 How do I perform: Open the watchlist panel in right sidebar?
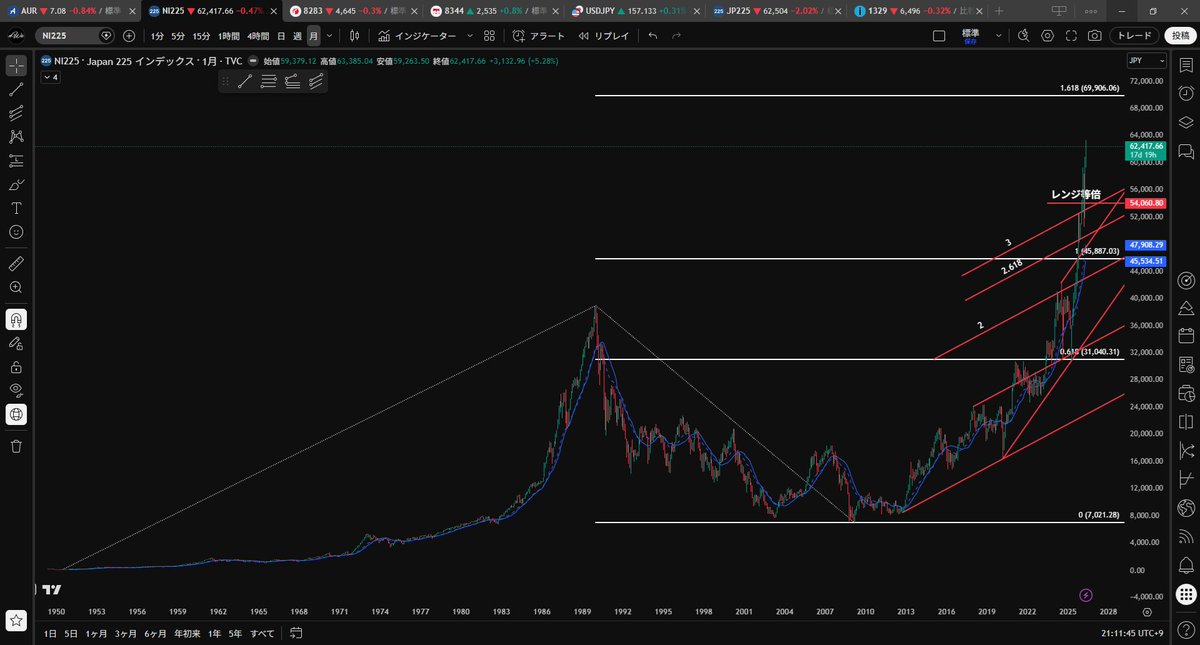[x=1186, y=66]
